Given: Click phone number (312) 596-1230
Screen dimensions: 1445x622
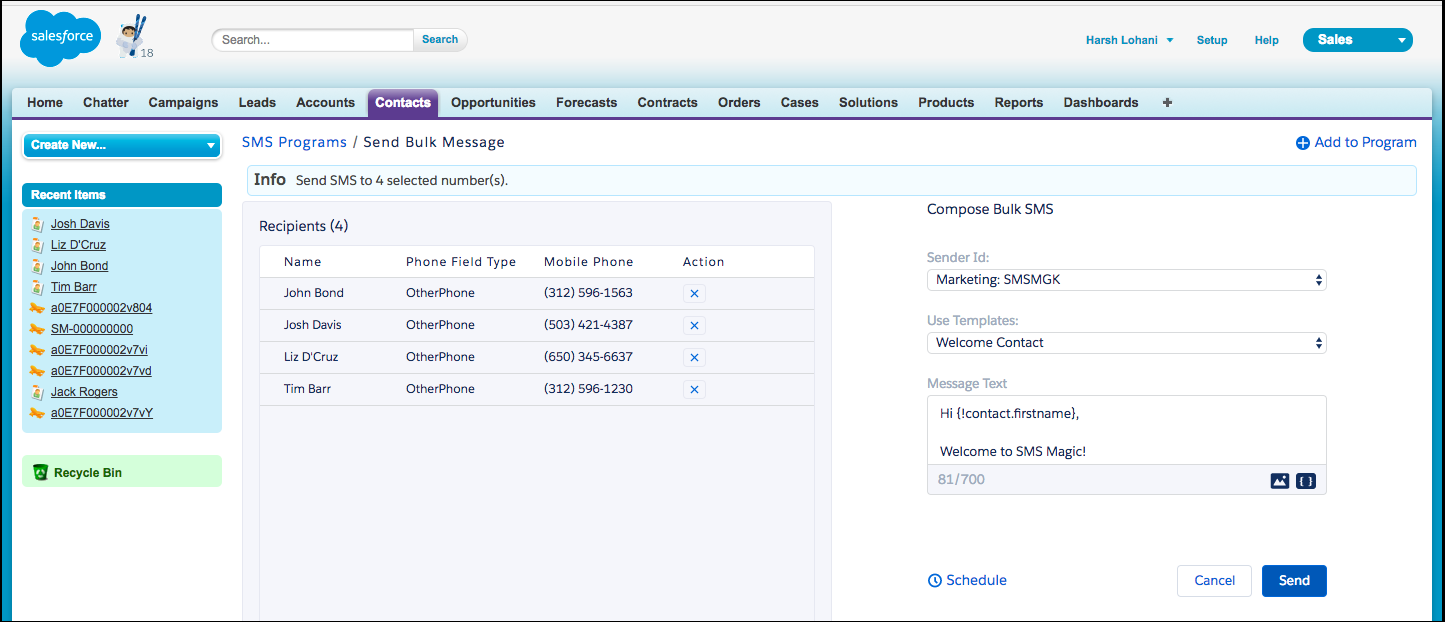Looking at the screenshot, I should point(588,389).
